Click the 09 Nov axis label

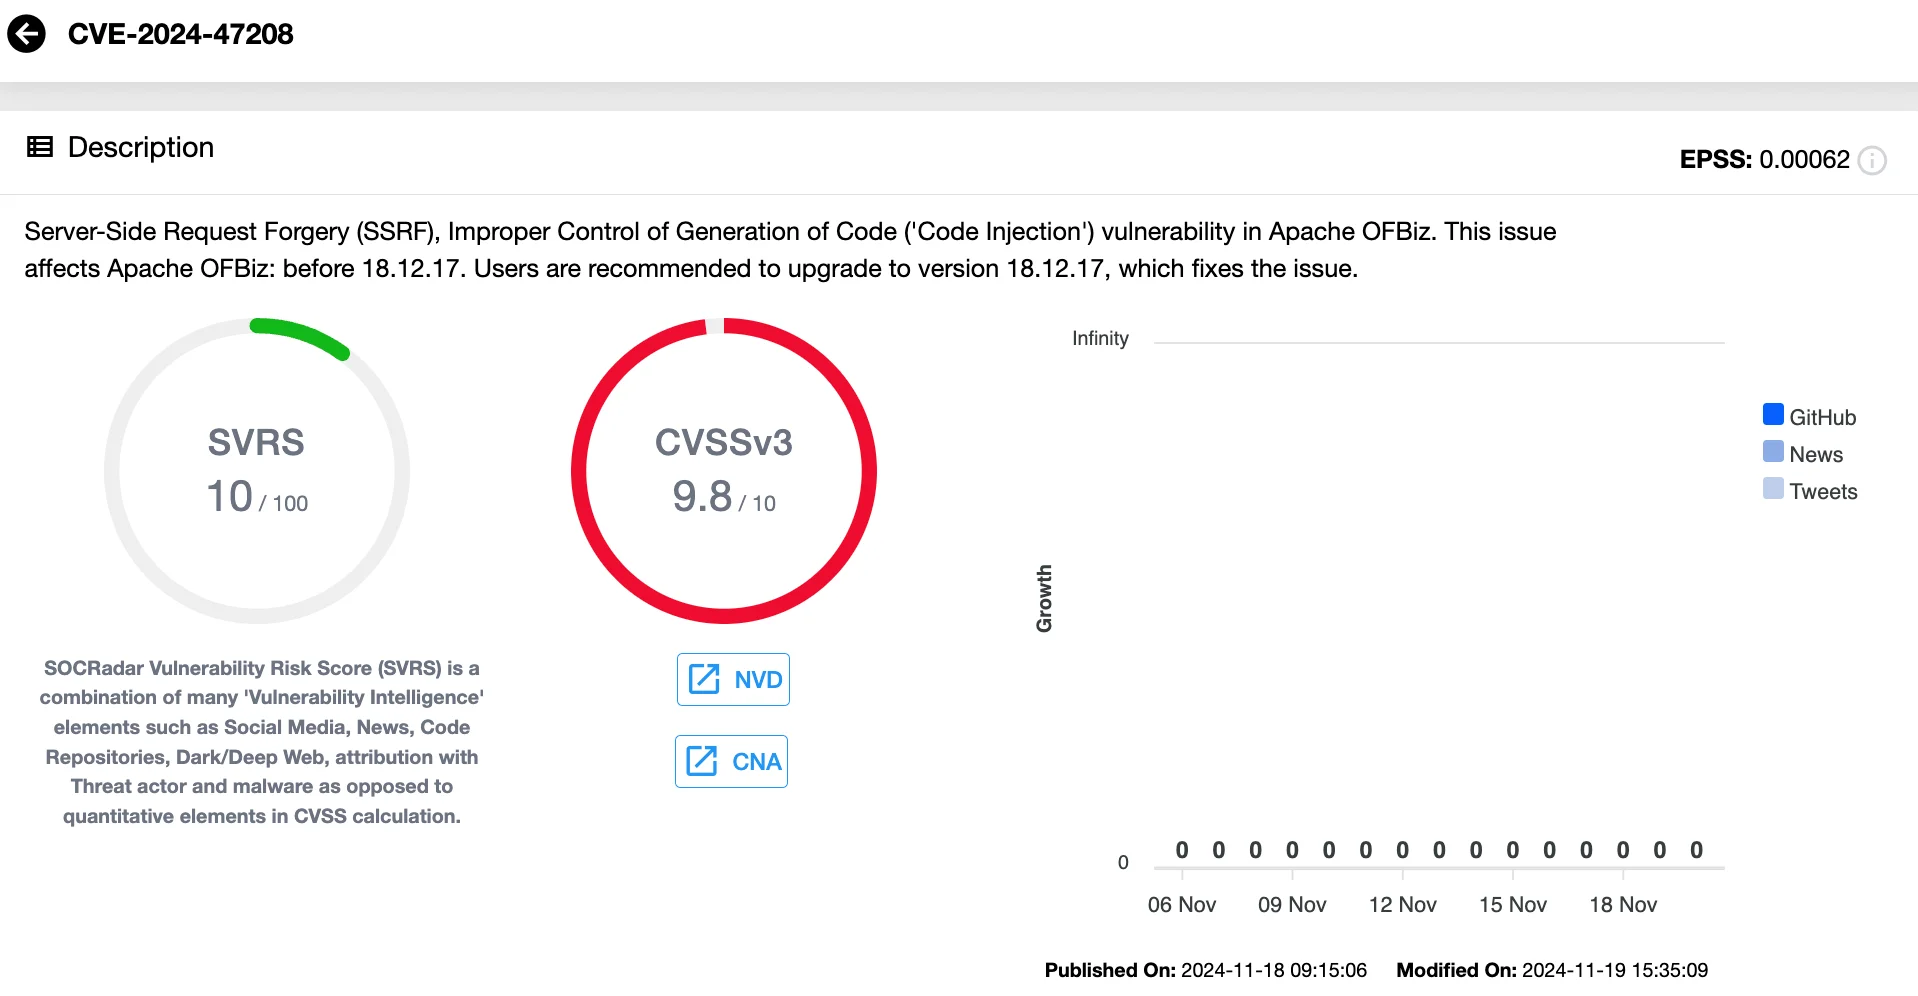click(1292, 905)
